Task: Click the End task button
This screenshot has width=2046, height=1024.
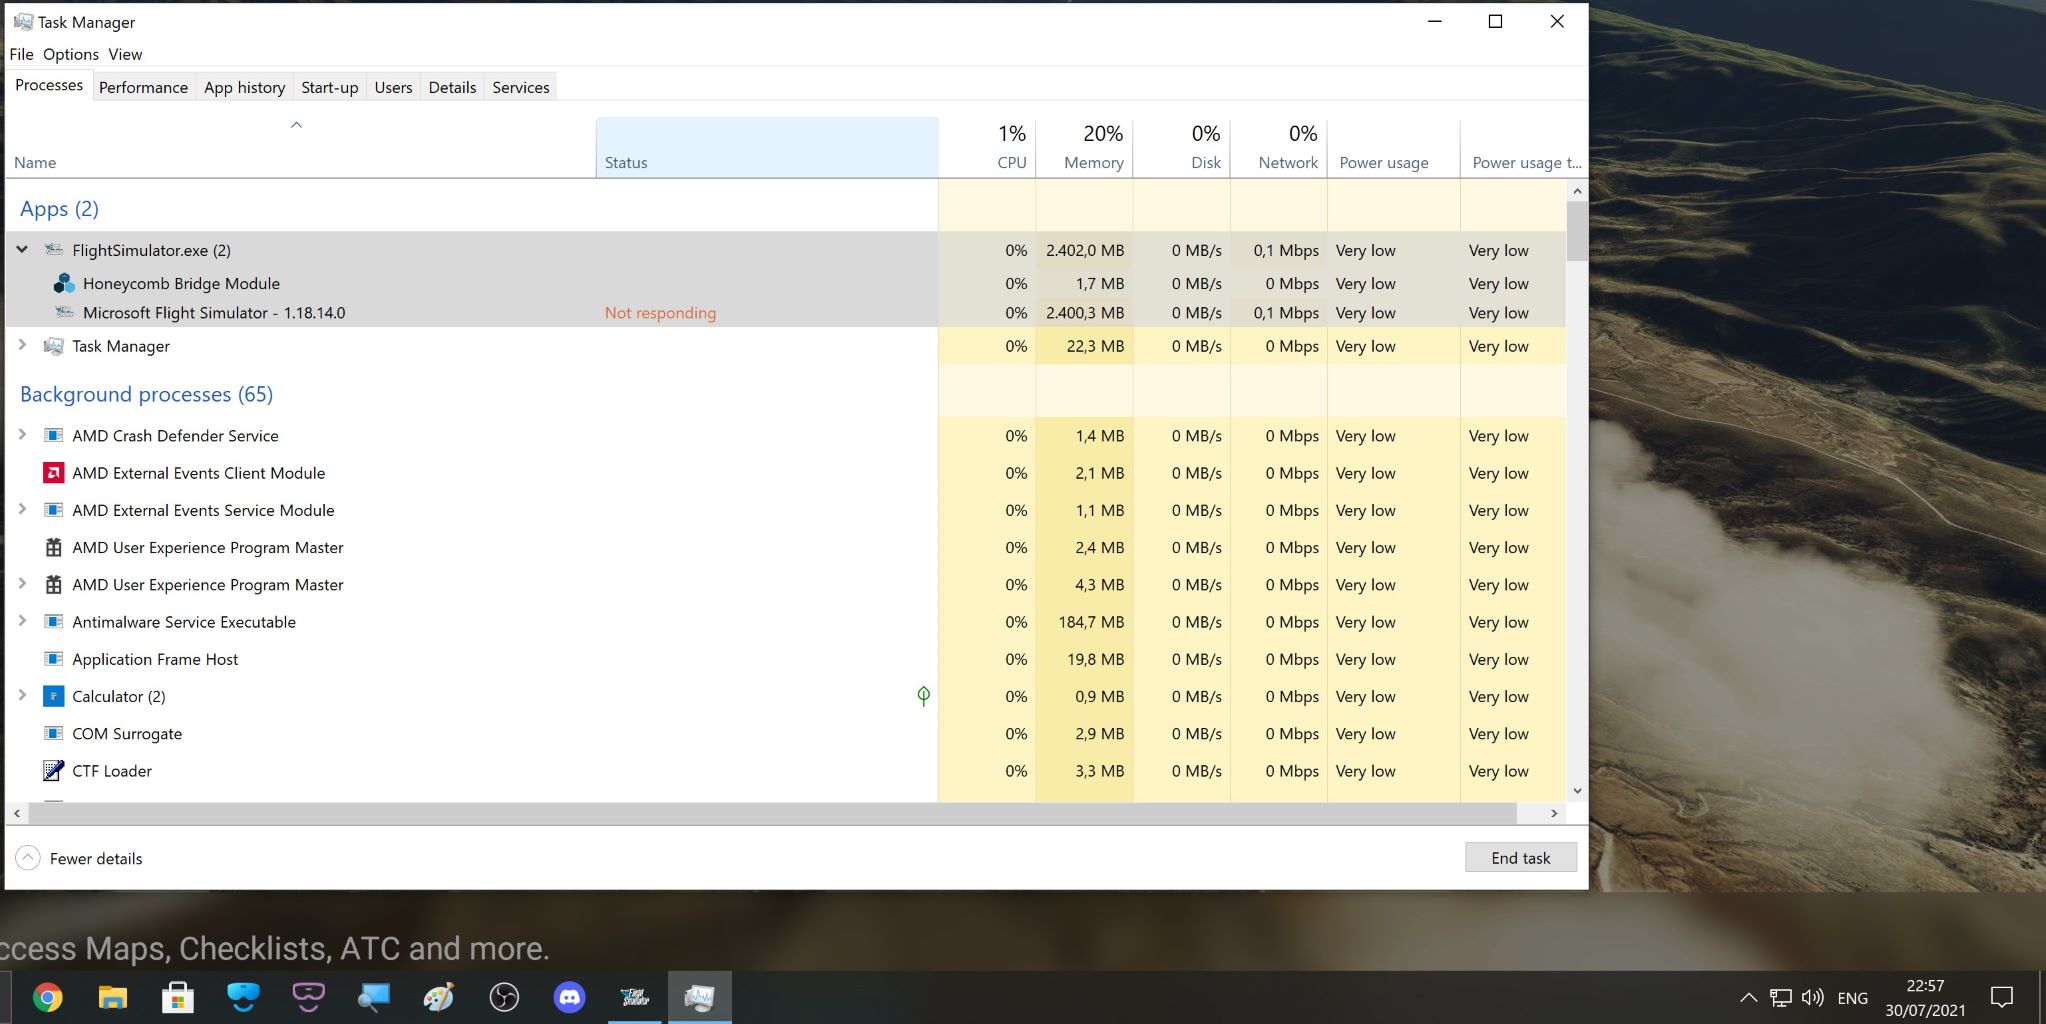Action: pos(1520,858)
